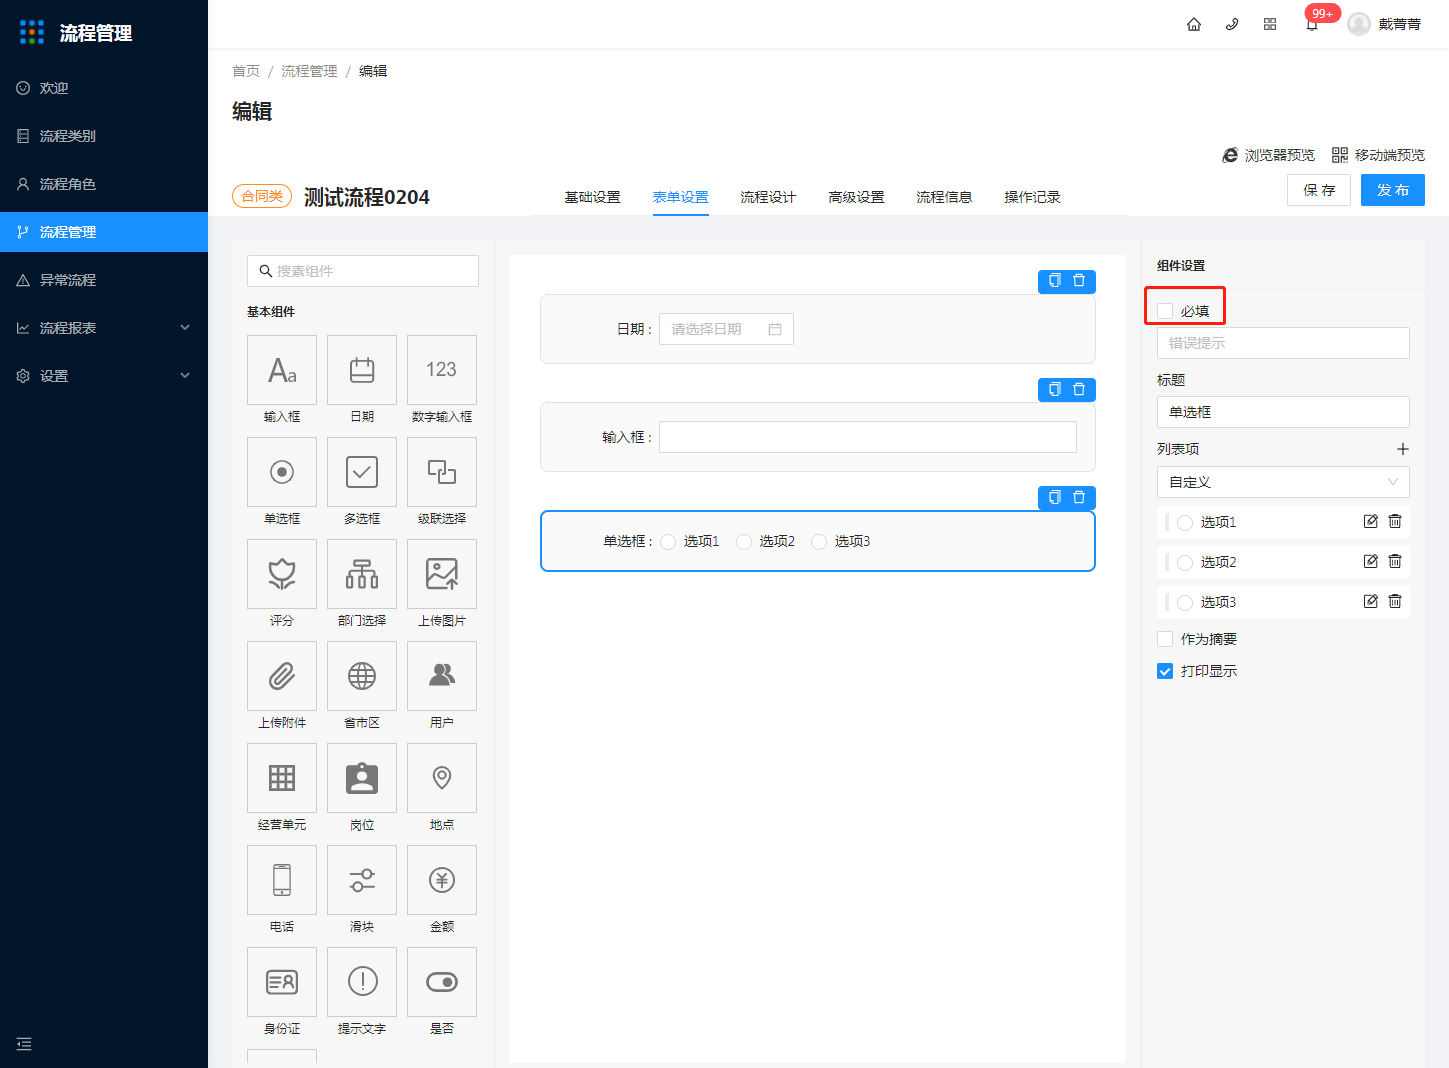This screenshot has width=1449, height=1068.
Task: Click the 错误提示 input field
Action: tap(1283, 343)
